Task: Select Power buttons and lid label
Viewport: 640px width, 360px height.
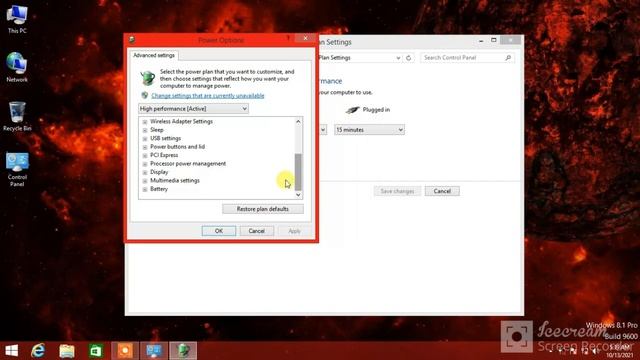Action: pyautogui.click(x=178, y=147)
